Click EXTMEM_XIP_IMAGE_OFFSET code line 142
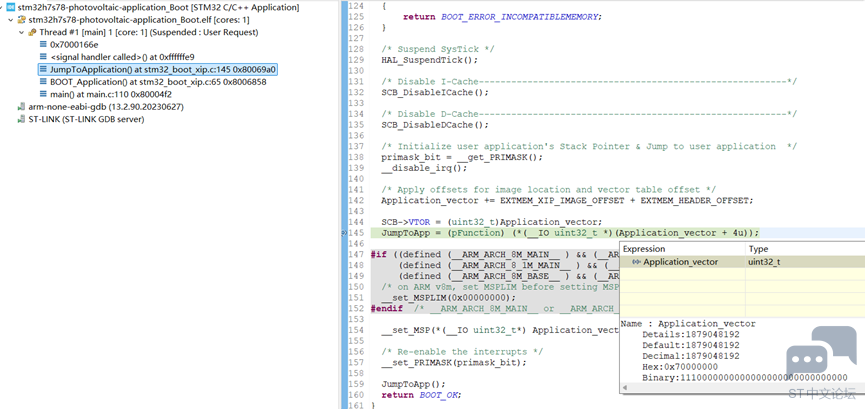The image size is (865, 409). click(x=567, y=200)
